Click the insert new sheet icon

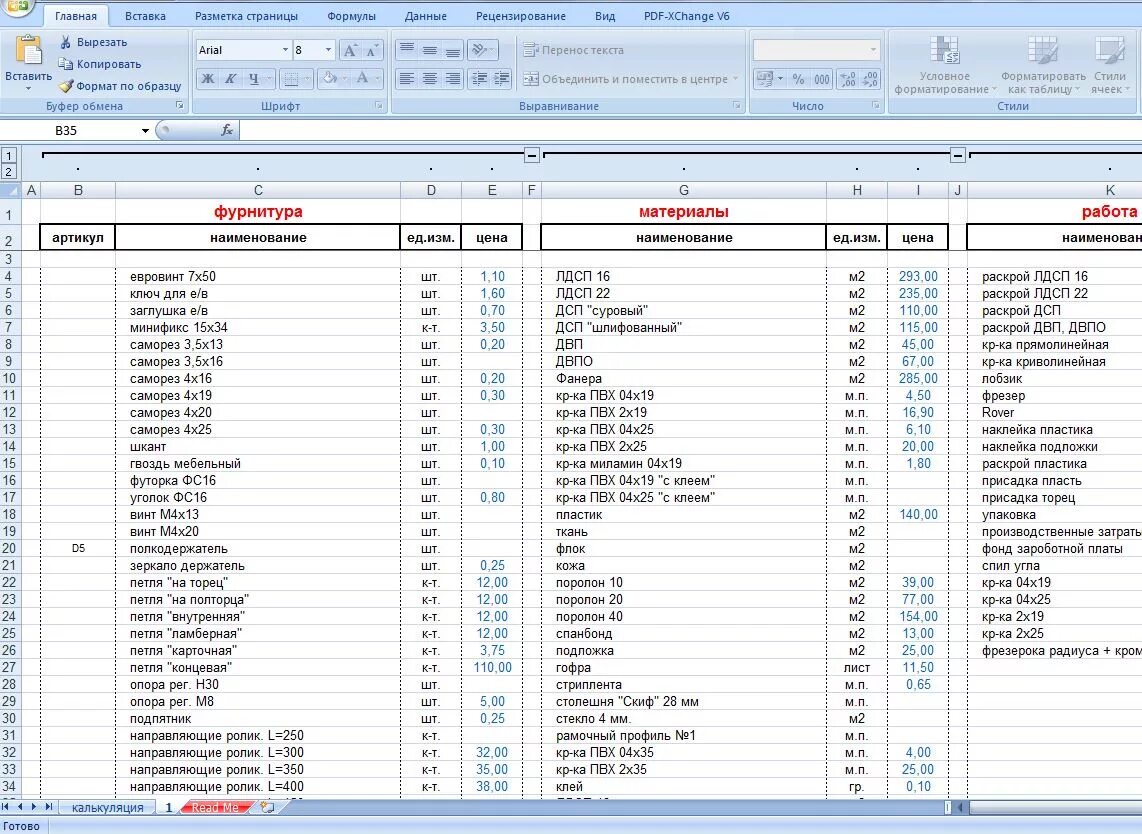pos(267,807)
